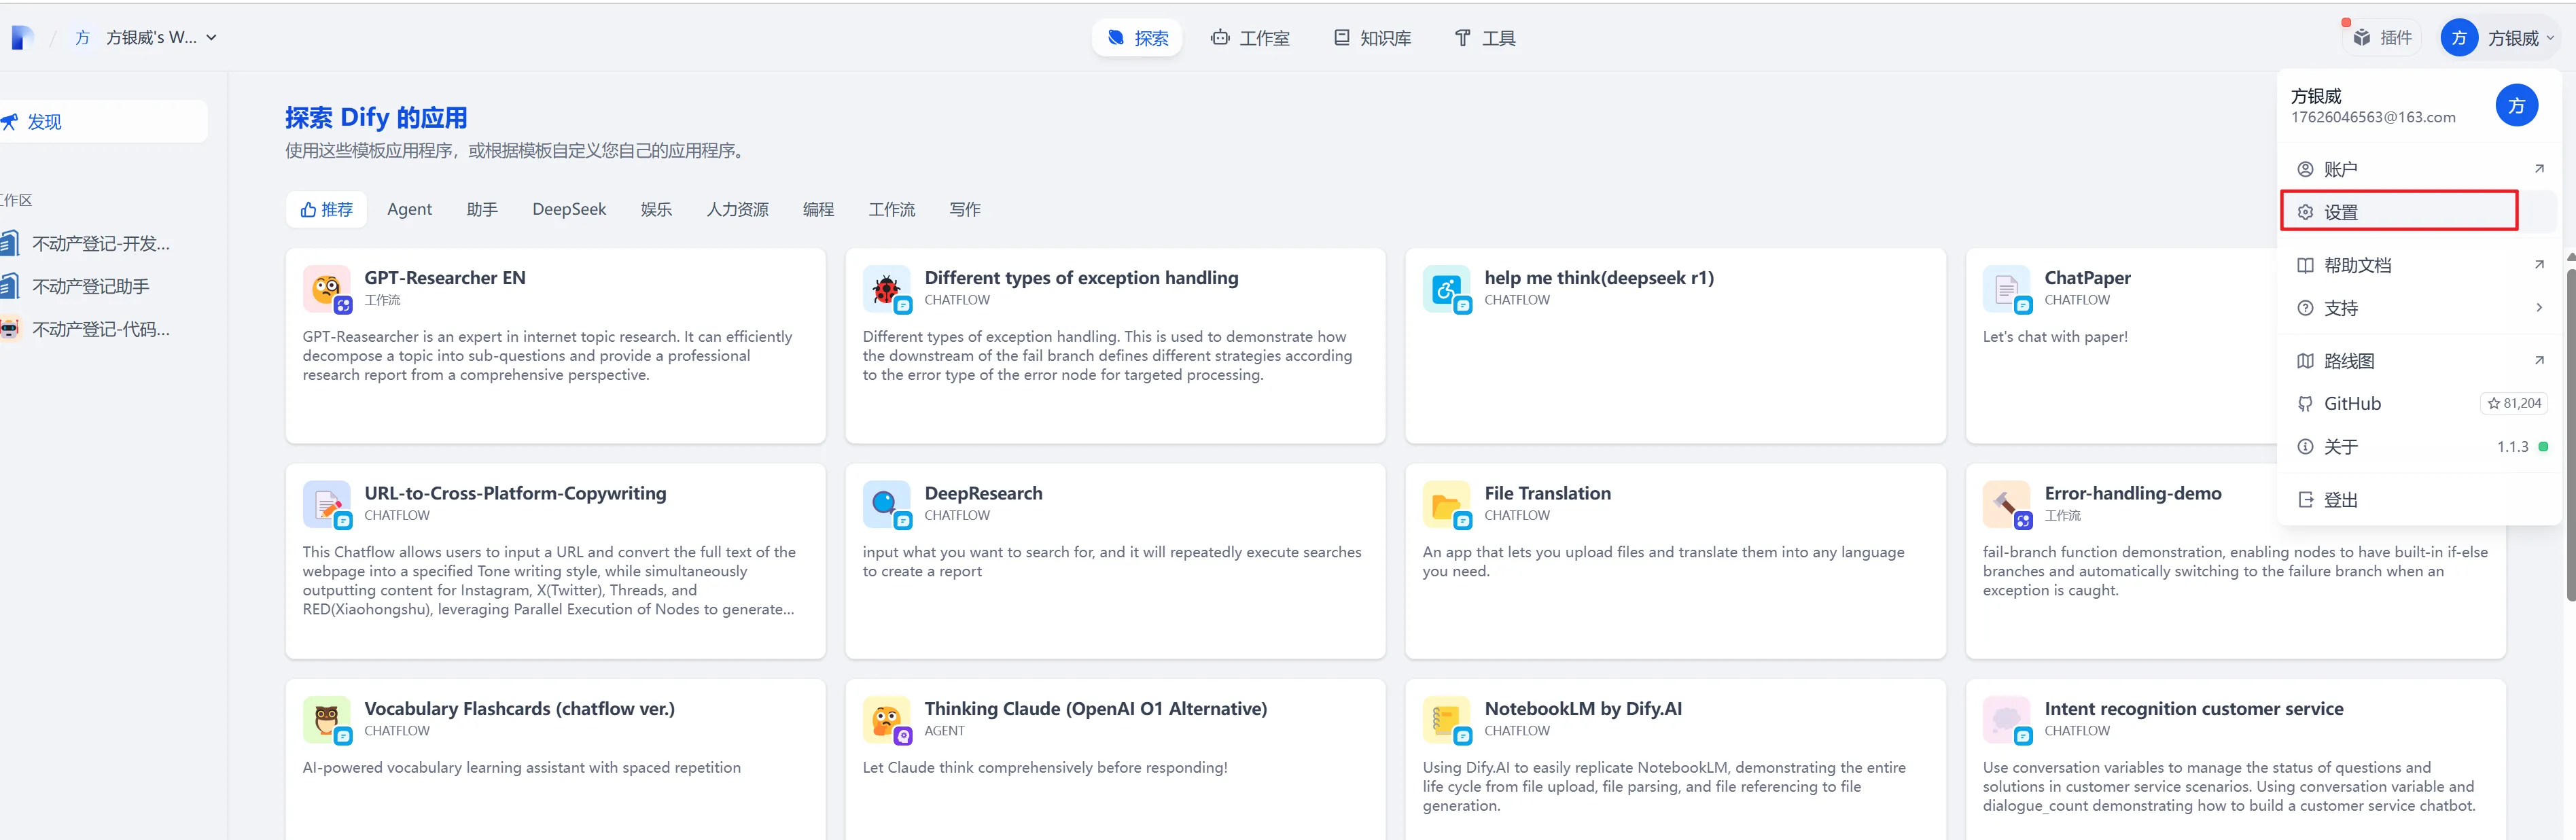Screen dimensions: 2576x840
Task: Click the File Translation folder icon
Action: click(x=1446, y=504)
